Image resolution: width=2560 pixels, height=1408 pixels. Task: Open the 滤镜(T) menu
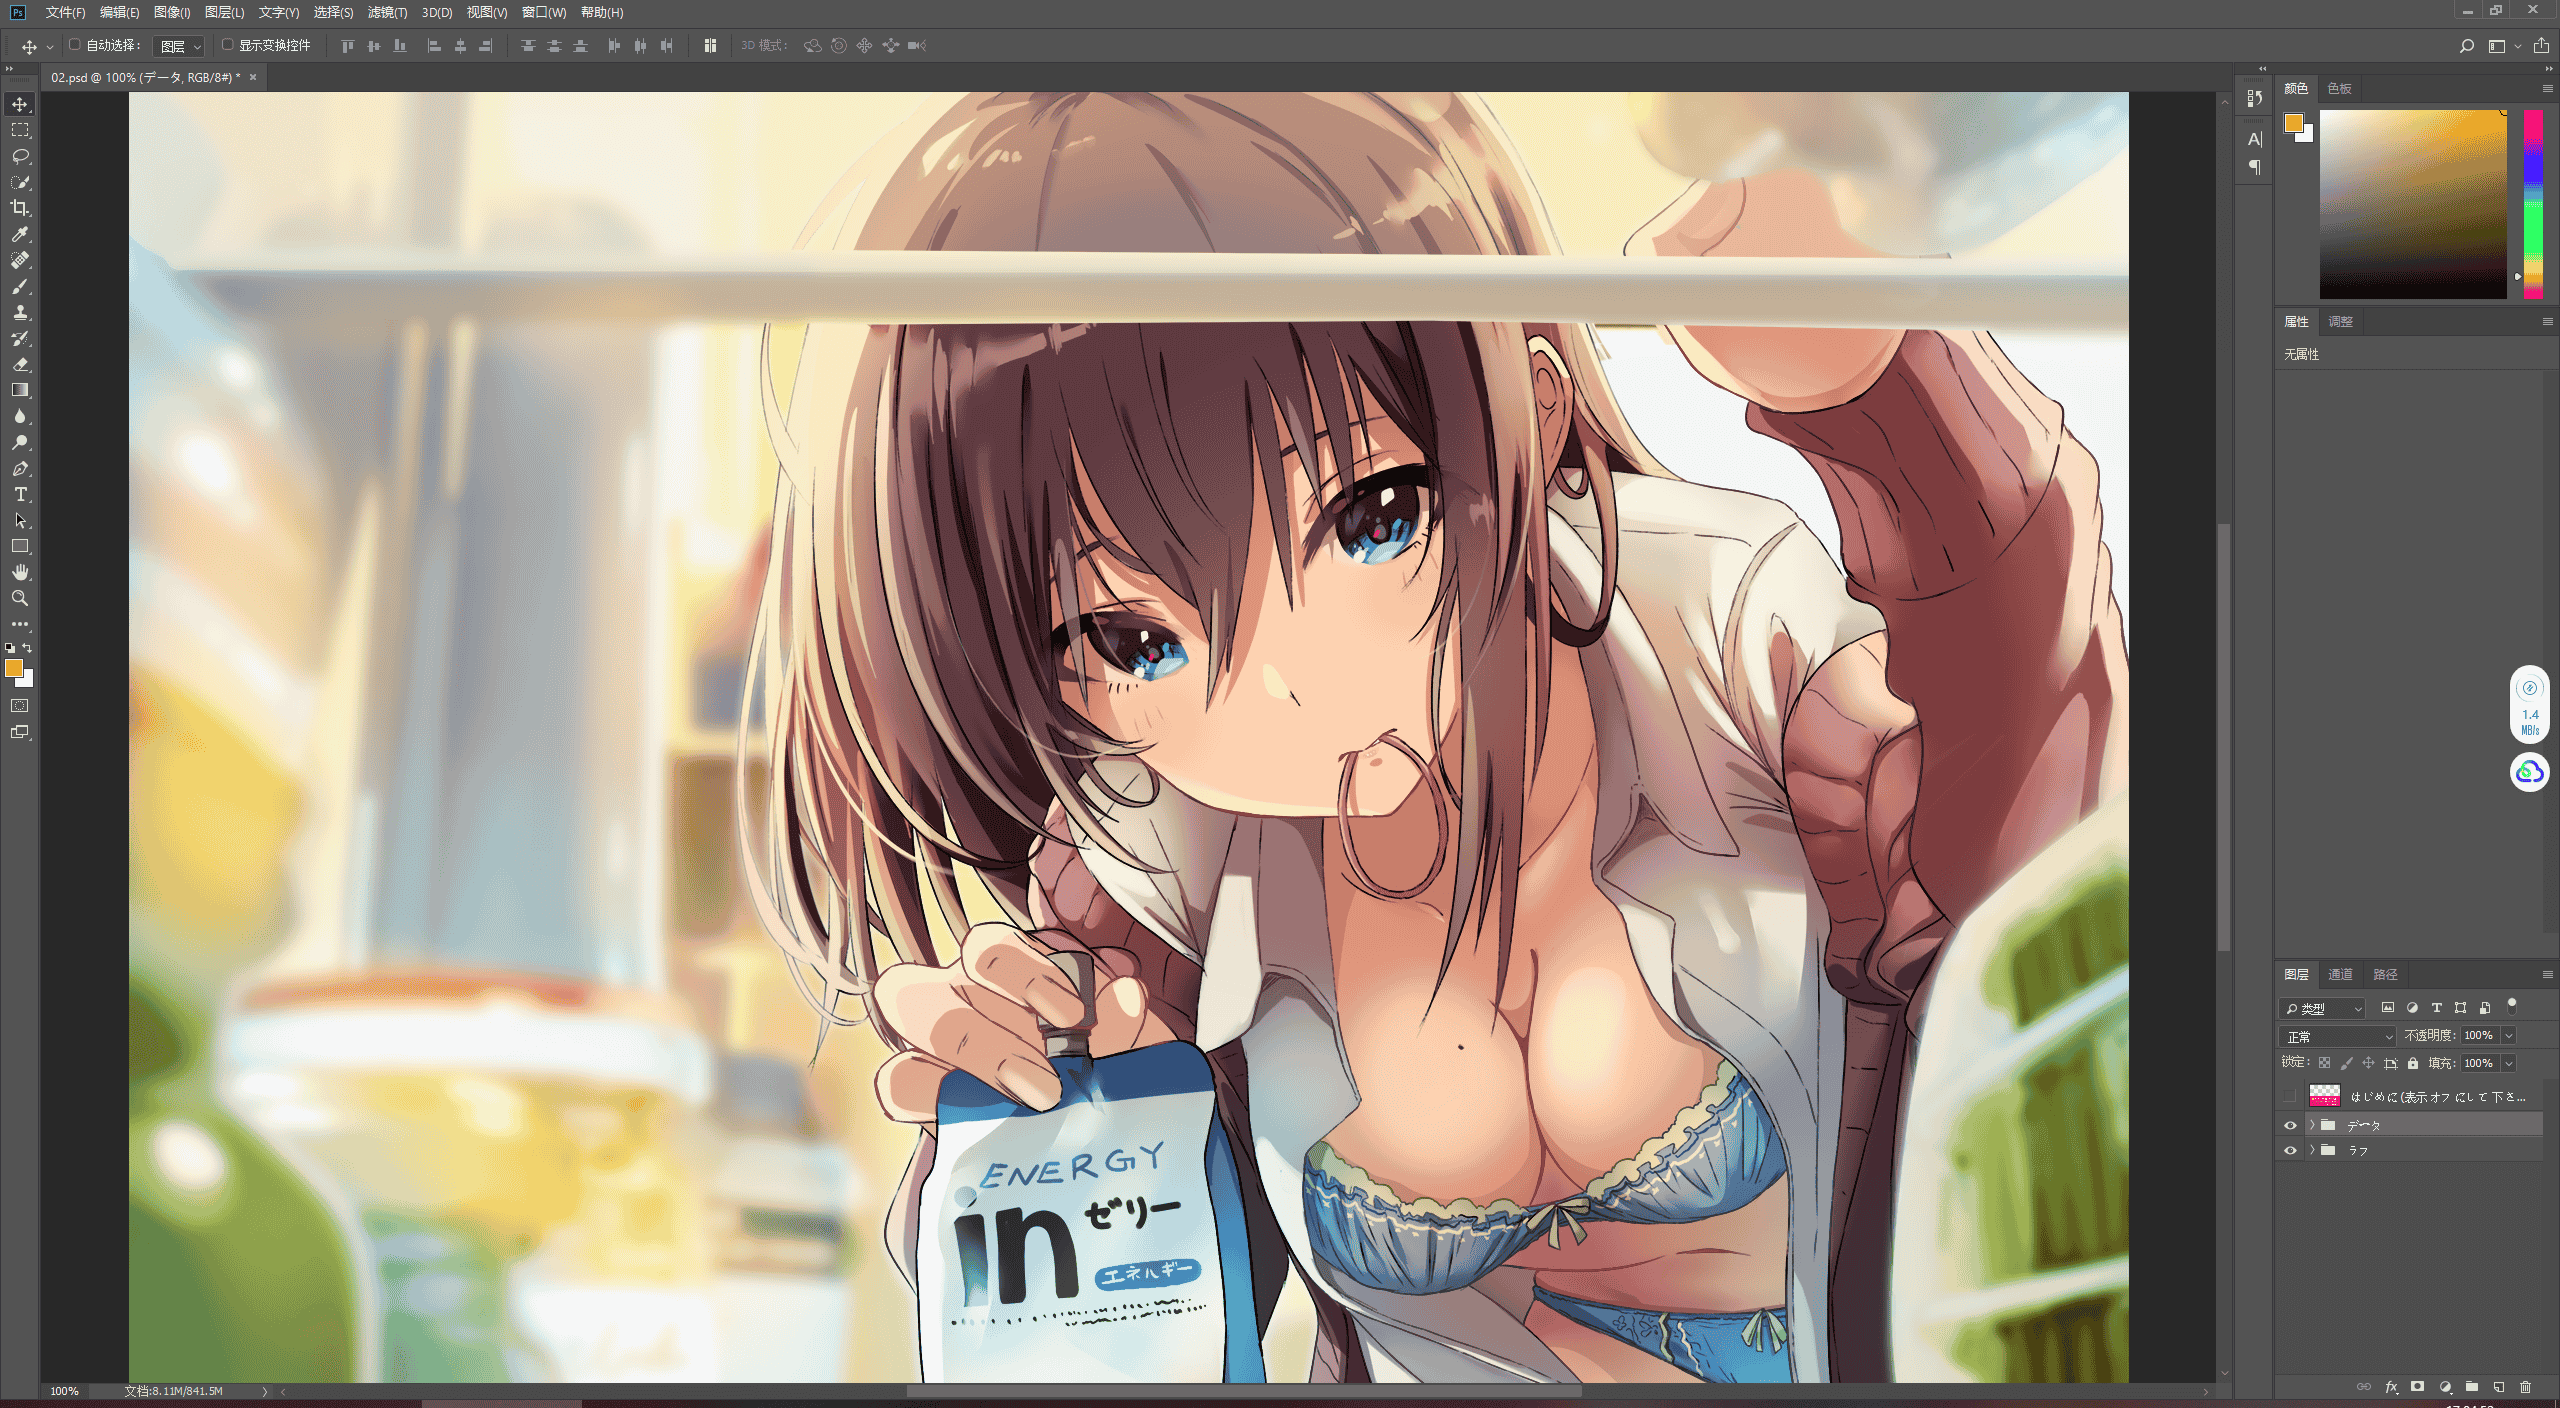tap(387, 12)
